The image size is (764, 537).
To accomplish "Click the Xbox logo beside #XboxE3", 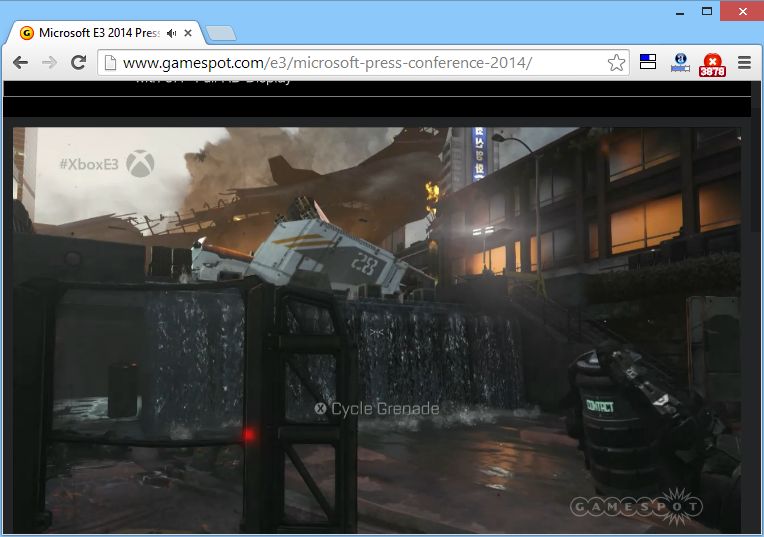I will (x=140, y=164).
